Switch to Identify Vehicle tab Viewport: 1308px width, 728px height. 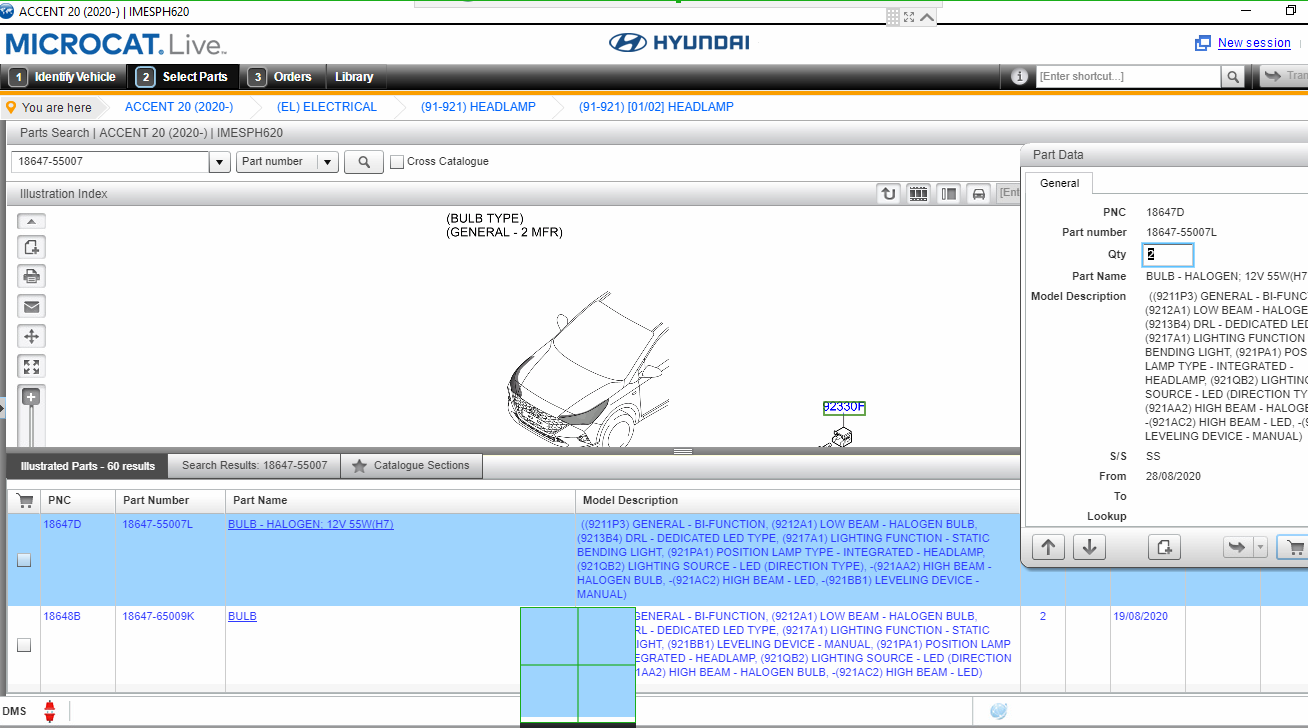coord(64,77)
